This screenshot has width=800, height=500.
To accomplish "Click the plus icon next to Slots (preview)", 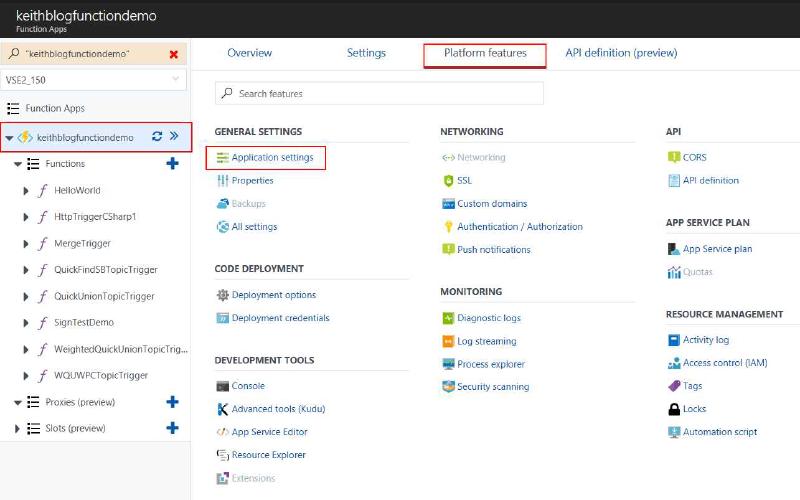I will point(172,428).
